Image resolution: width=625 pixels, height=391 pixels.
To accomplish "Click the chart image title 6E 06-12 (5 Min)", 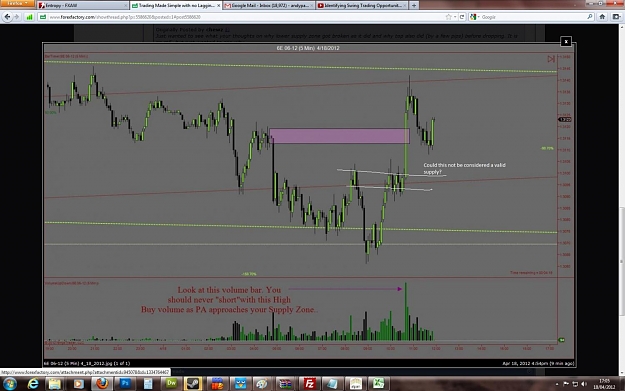I will [x=308, y=48].
